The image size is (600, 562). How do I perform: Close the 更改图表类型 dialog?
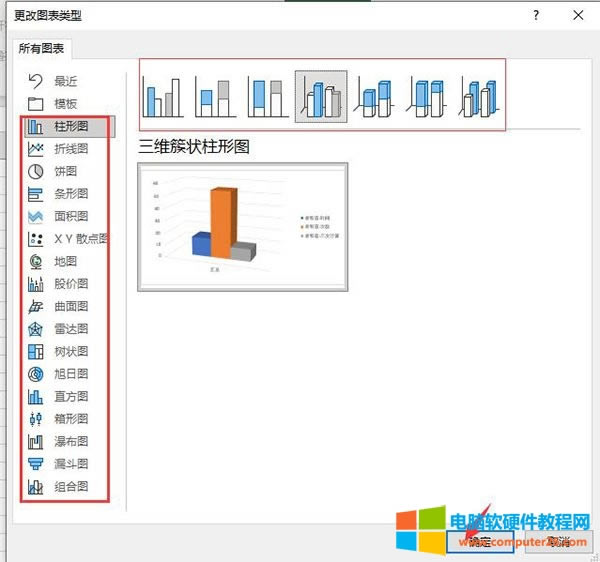[x=578, y=15]
